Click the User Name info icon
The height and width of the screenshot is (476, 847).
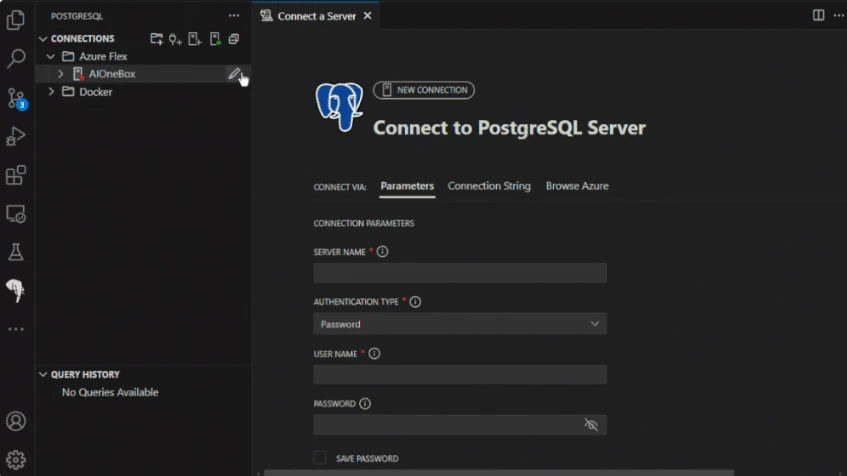374,353
